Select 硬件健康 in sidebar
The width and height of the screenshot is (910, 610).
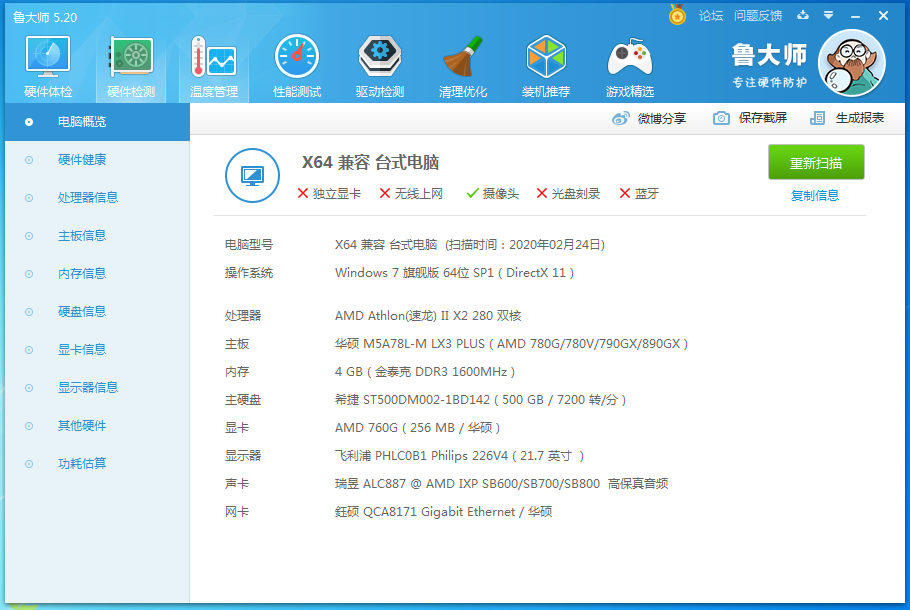[x=98, y=160]
